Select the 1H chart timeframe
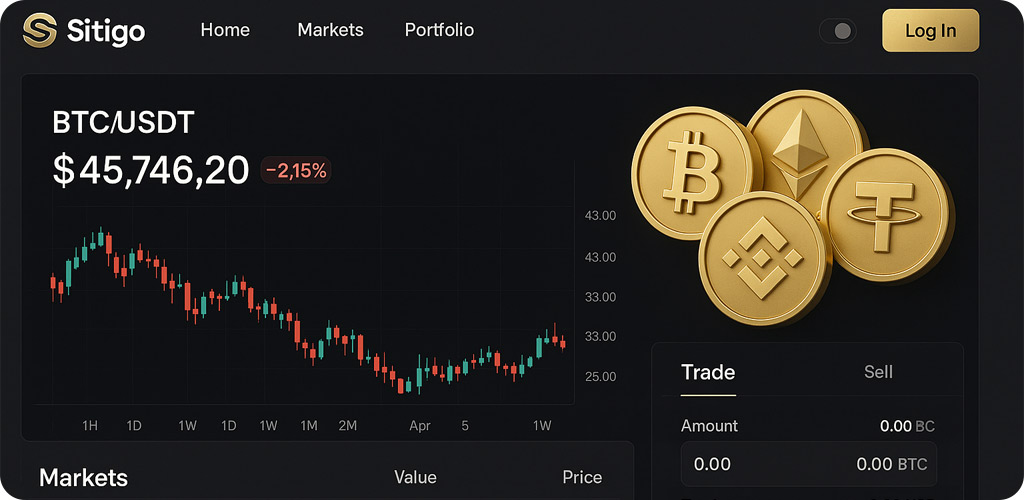The width and height of the screenshot is (1024, 500). (x=90, y=426)
